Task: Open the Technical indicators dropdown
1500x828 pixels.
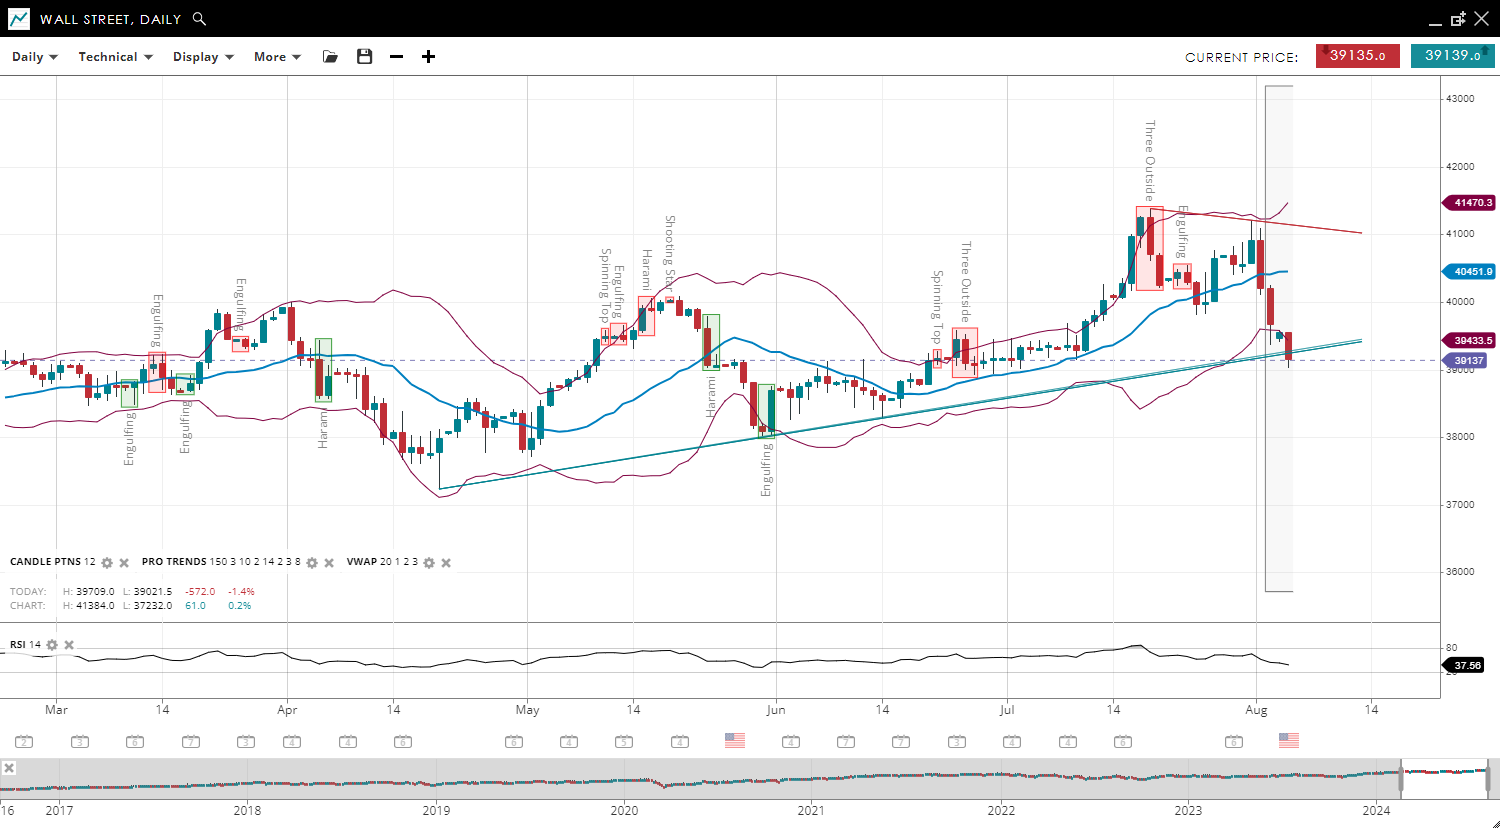Action: (115, 57)
